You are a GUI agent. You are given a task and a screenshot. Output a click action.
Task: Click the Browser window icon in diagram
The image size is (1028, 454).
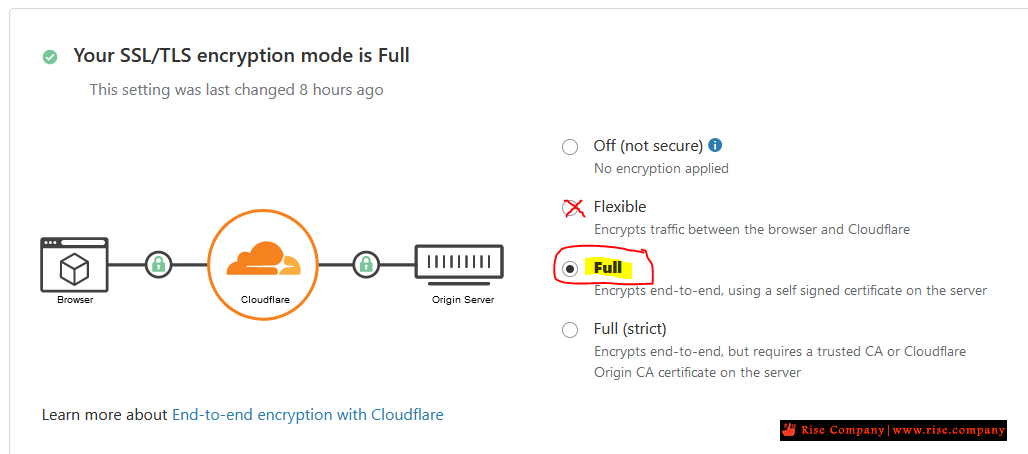tap(74, 264)
